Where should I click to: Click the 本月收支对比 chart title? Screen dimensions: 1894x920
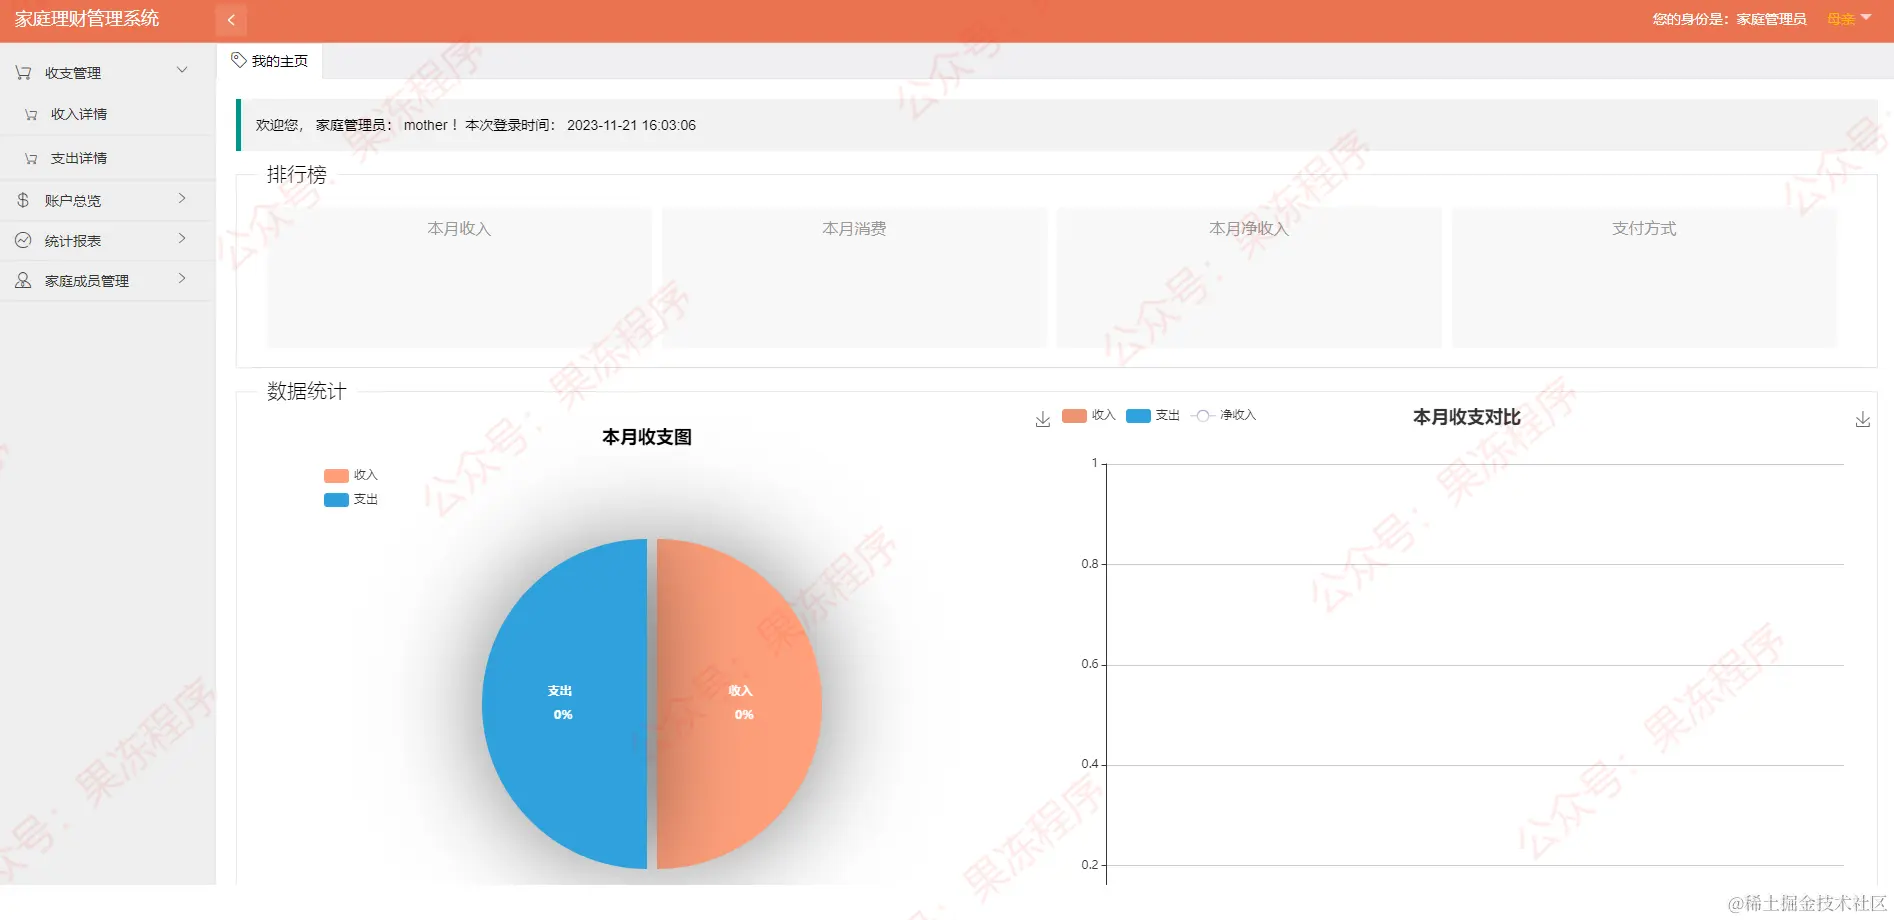tap(1466, 417)
